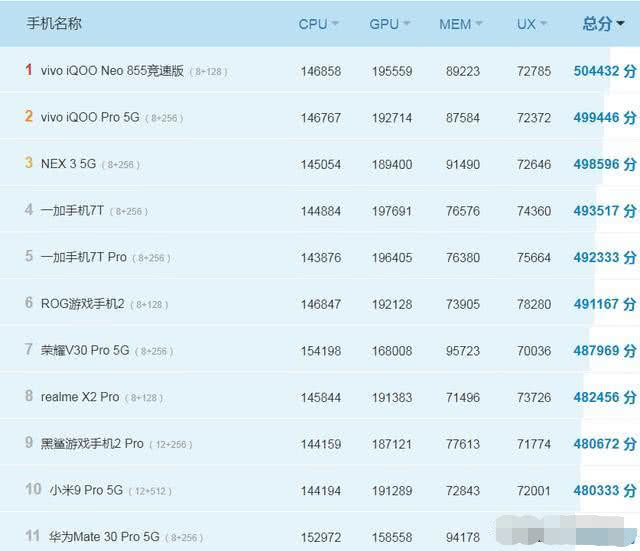Click total score 504432 分
The height and width of the screenshot is (551, 640).
(x=605, y=71)
